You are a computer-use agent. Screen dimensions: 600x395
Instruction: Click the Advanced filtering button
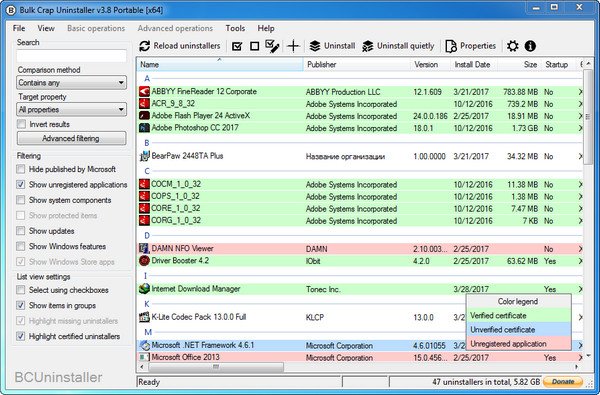coord(72,138)
